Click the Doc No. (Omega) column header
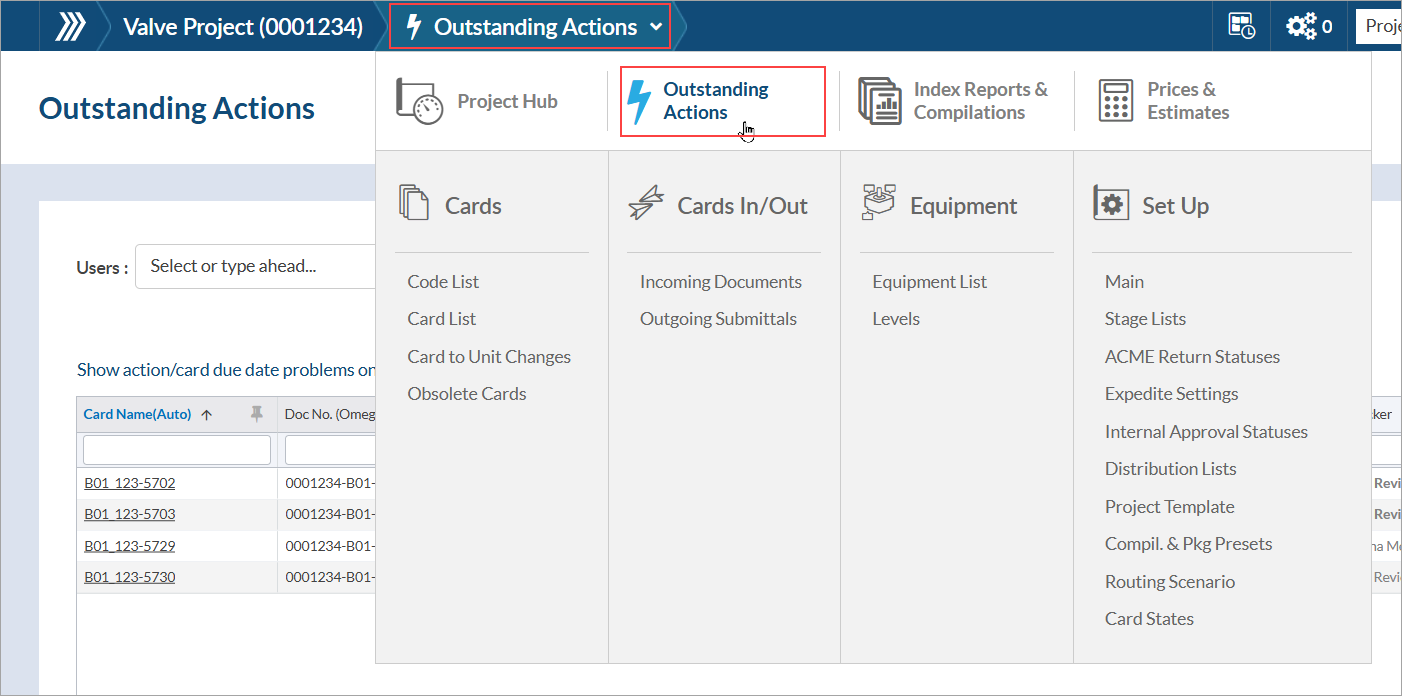 click(330, 414)
